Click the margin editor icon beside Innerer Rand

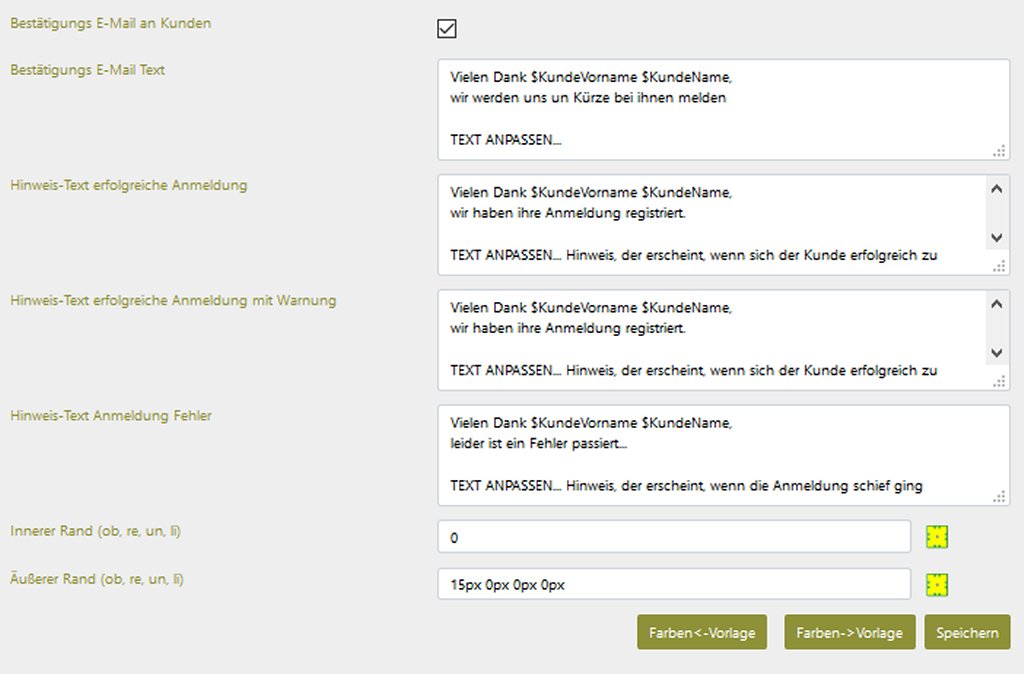click(x=937, y=537)
